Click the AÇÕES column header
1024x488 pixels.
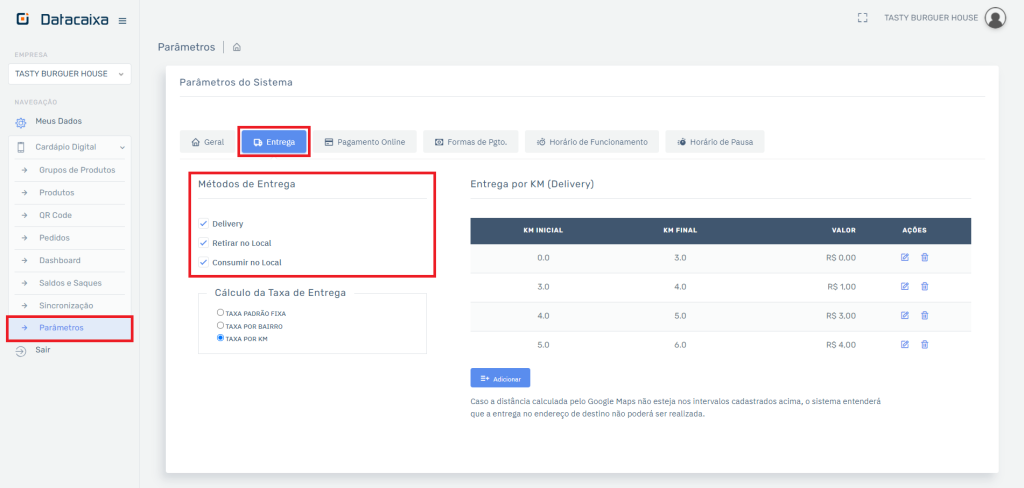point(914,231)
